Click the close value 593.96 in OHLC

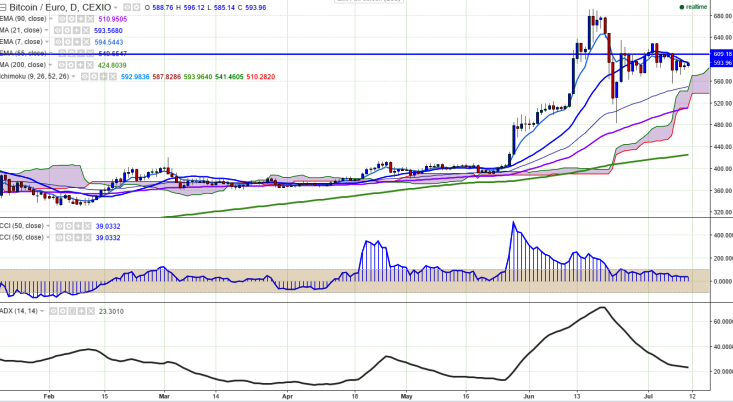click(x=255, y=8)
